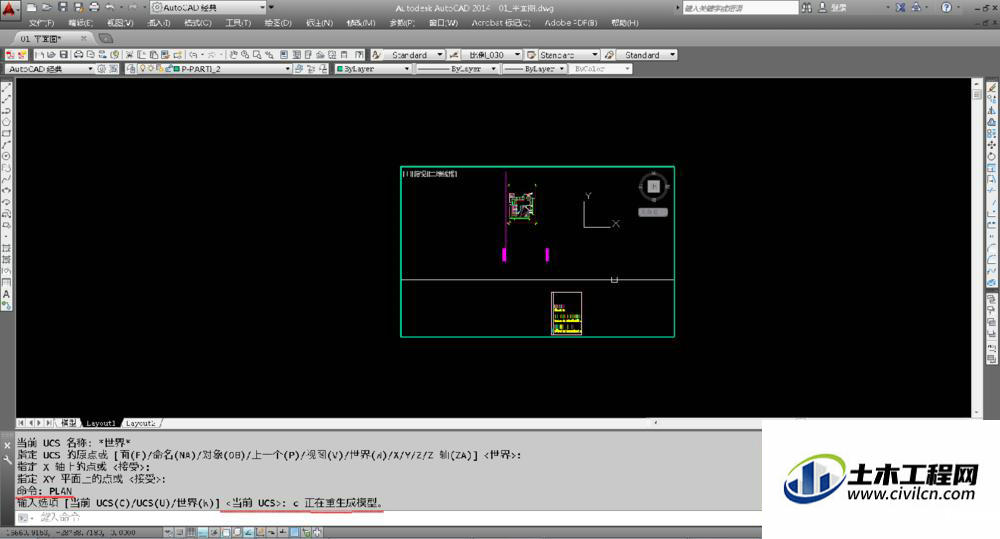This screenshot has height=539, width=1000.
Task: Click the Cut scissors icon in standard toolbar
Action: (129, 55)
